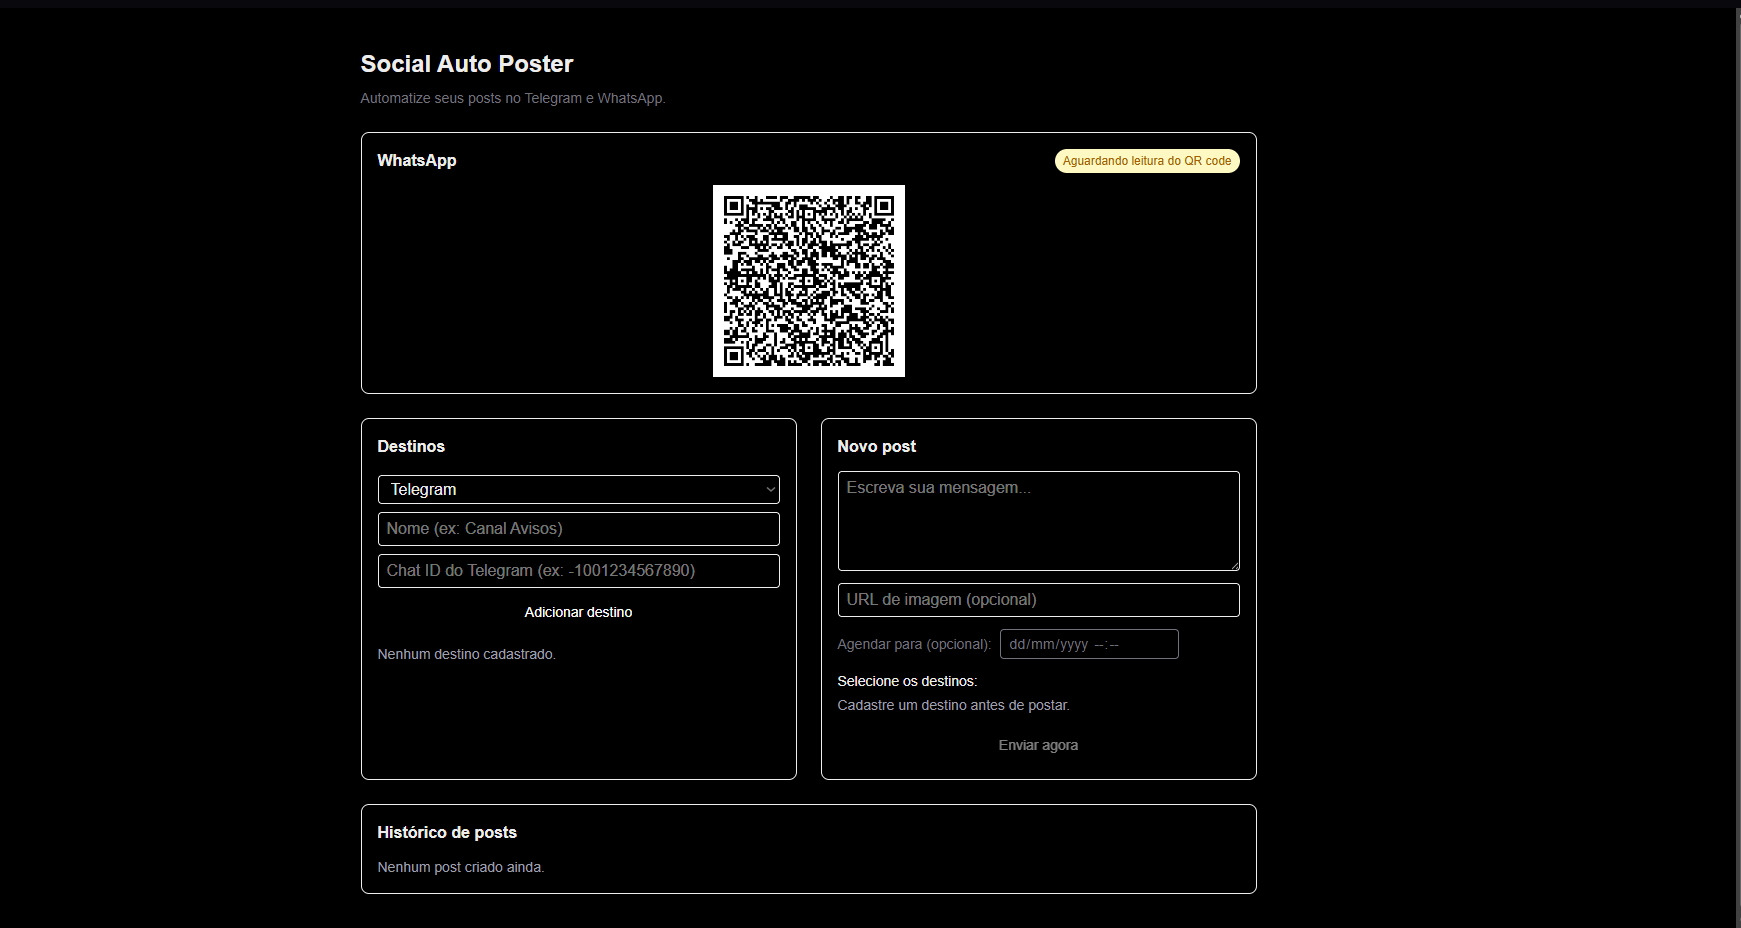
Task: Click Enviar agora button
Action: click(1038, 745)
